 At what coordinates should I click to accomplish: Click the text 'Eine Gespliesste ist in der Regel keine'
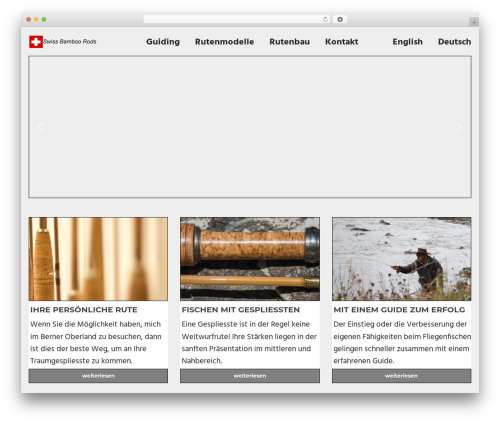point(246,324)
